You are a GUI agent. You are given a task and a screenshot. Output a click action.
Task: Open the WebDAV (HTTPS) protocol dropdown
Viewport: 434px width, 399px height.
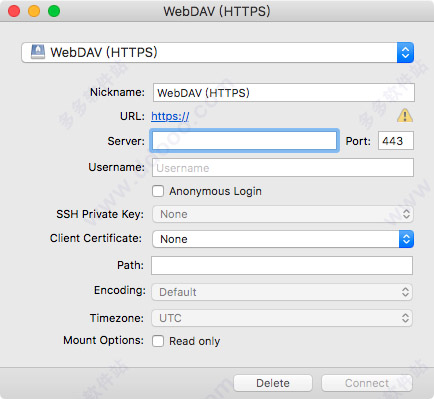click(217, 53)
